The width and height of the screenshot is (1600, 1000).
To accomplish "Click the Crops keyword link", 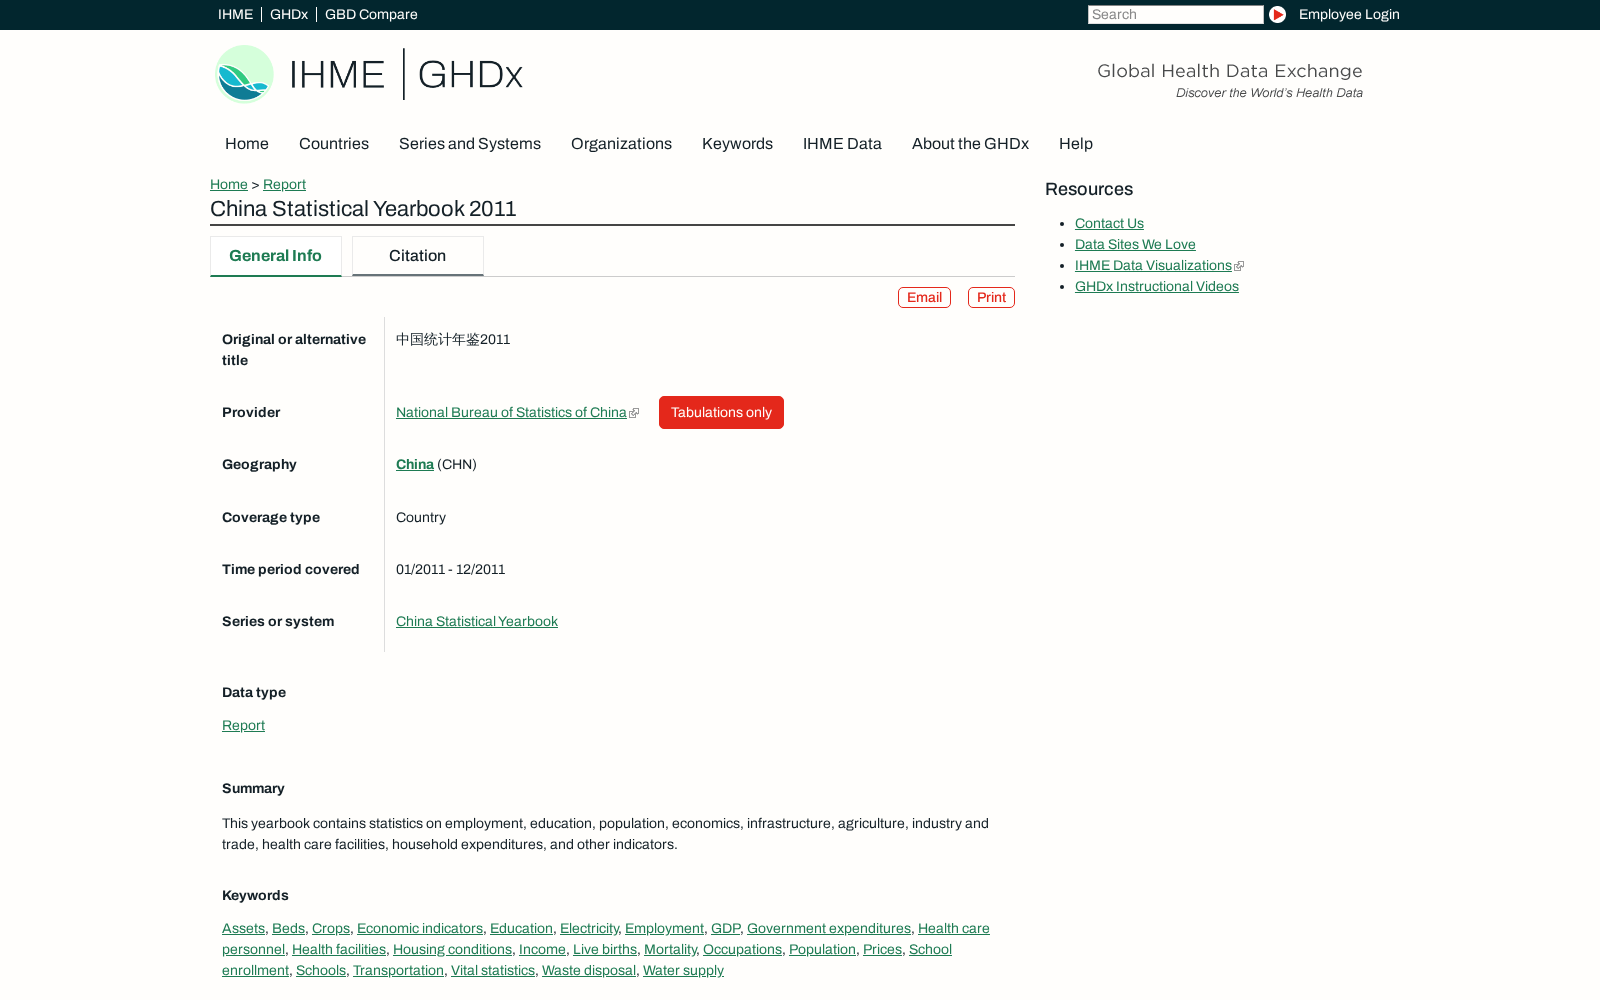I will click(x=331, y=928).
